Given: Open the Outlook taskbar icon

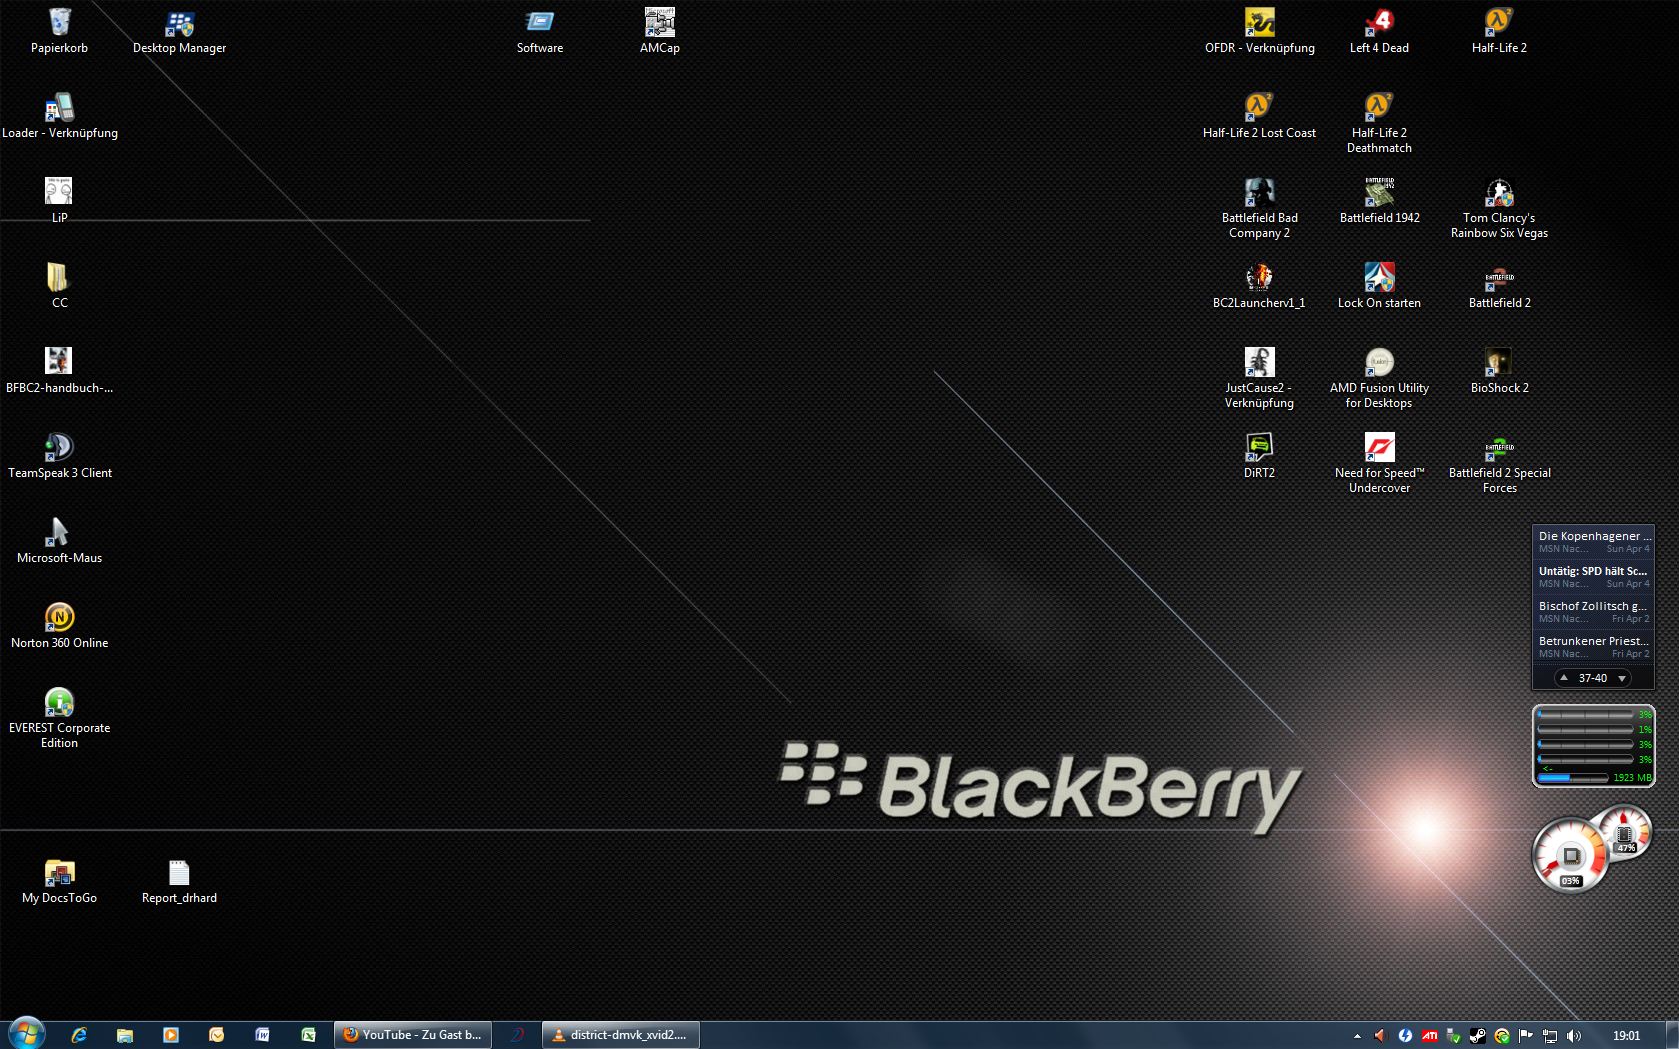Looking at the screenshot, I should (217, 1035).
